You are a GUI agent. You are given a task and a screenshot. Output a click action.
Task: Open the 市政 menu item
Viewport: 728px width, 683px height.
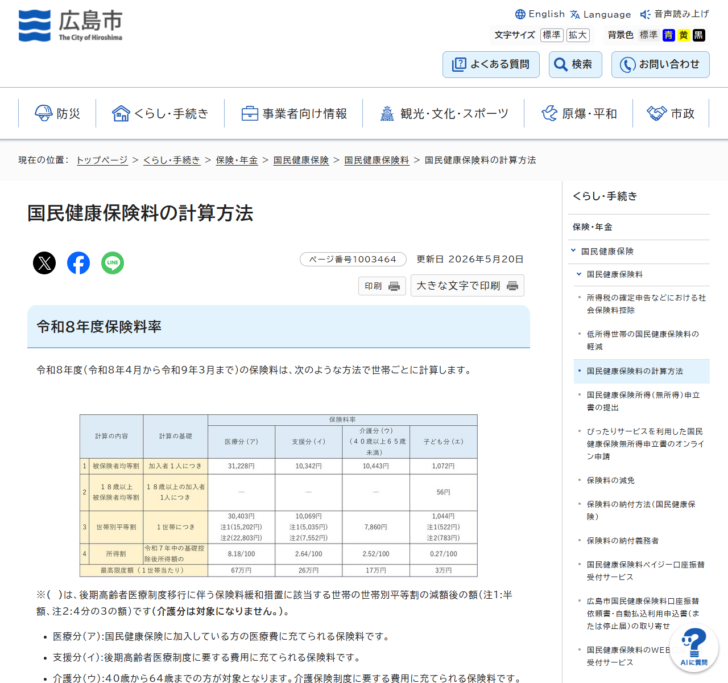[x=671, y=113]
